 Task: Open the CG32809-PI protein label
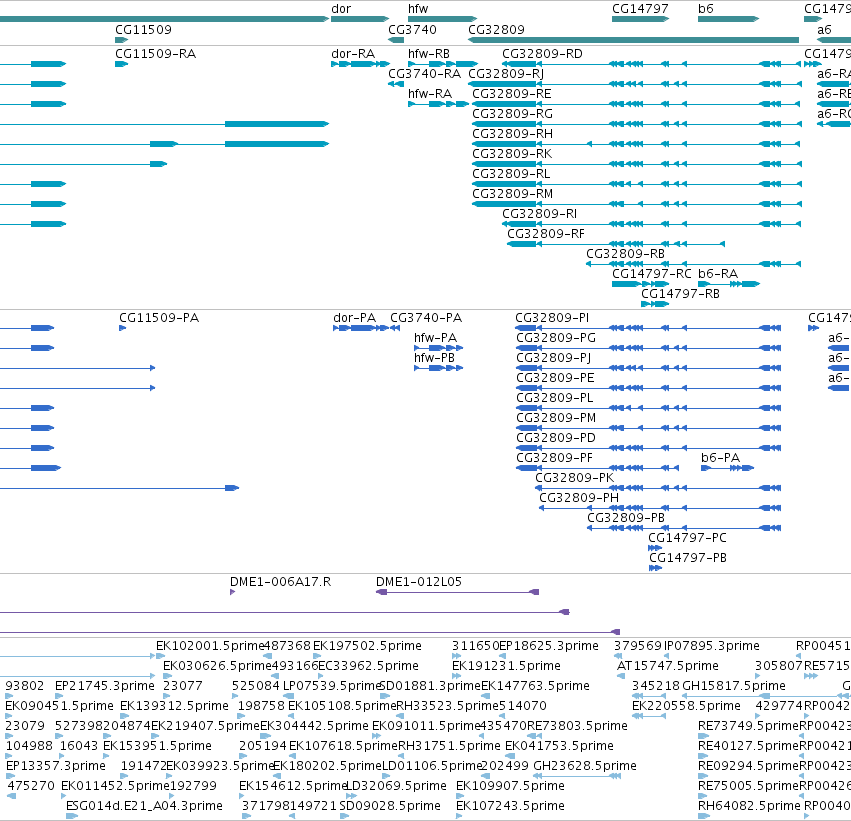click(552, 318)
